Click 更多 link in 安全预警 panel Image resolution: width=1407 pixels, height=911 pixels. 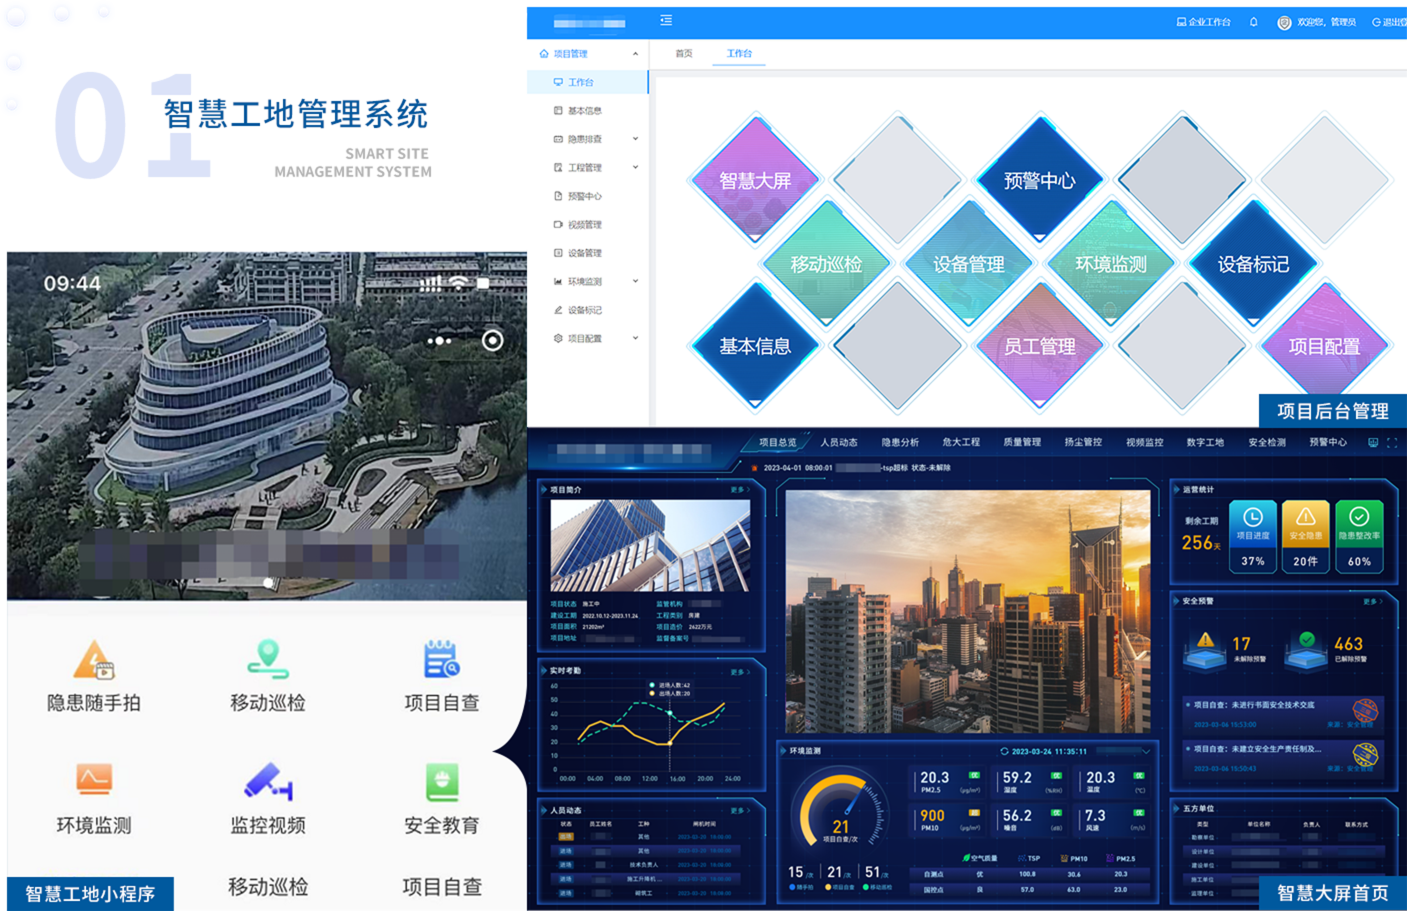coord(1372,601)
